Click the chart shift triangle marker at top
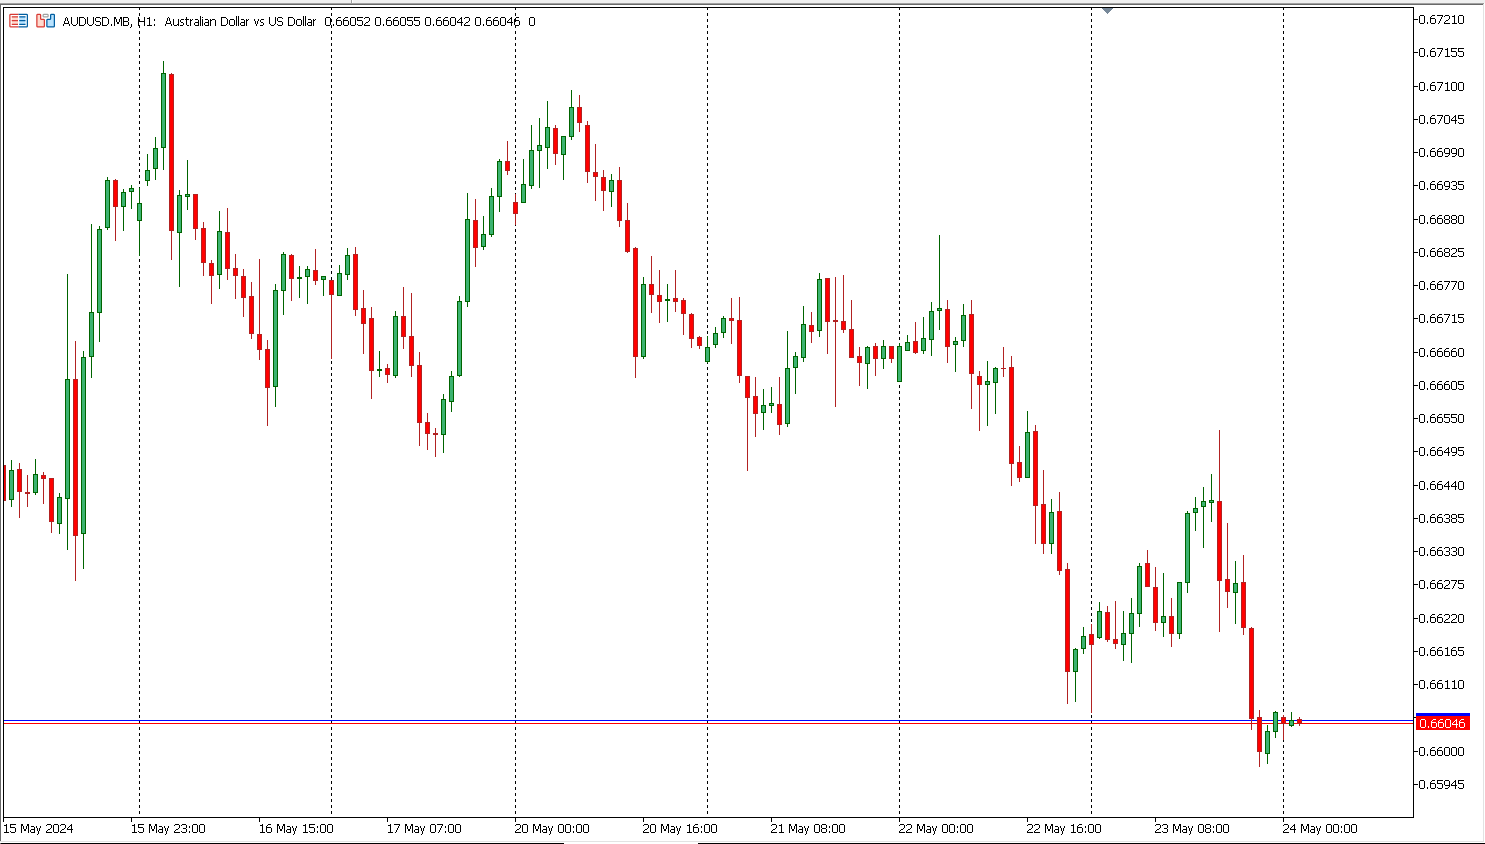Image resolution: width=1485 pixels, height=844 pixels. coord(1107,10)
